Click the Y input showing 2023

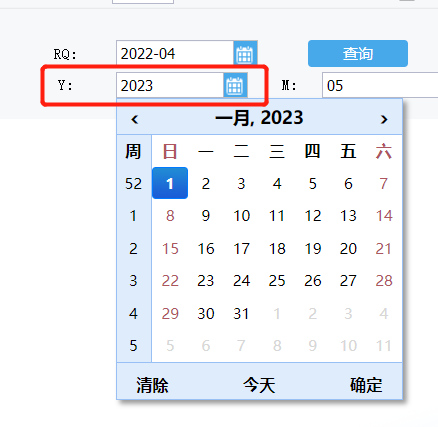(170, 85)
